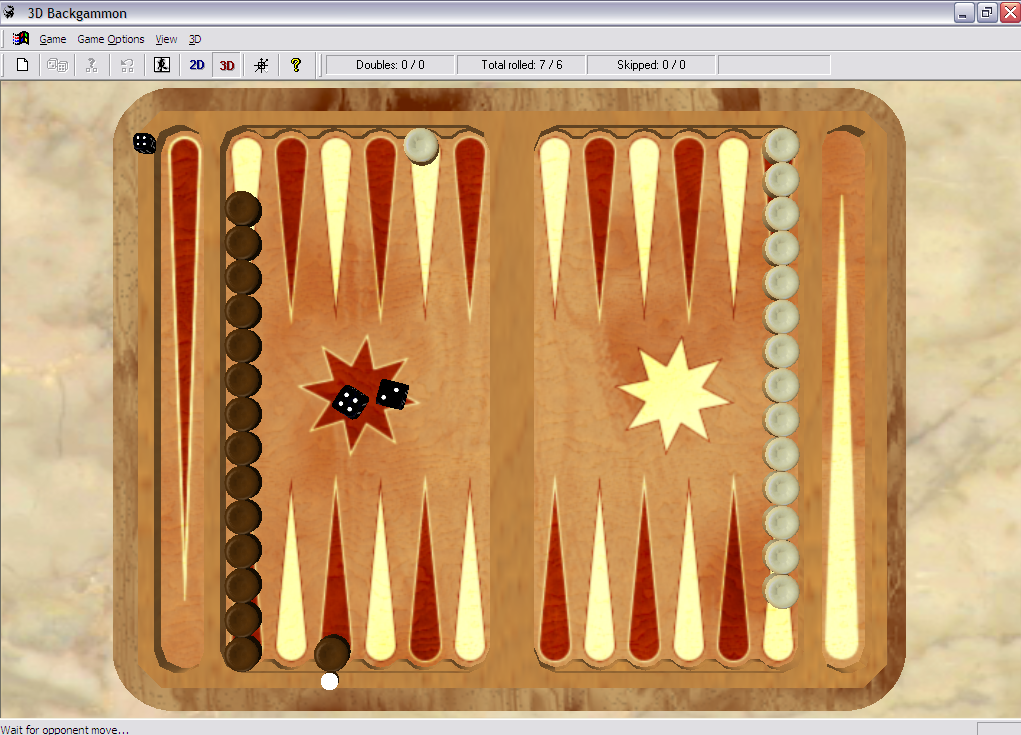Viewport: 1021px width, 735px height.
Task: Click the resign player icon on the toolbar
Action: point(161,64)
